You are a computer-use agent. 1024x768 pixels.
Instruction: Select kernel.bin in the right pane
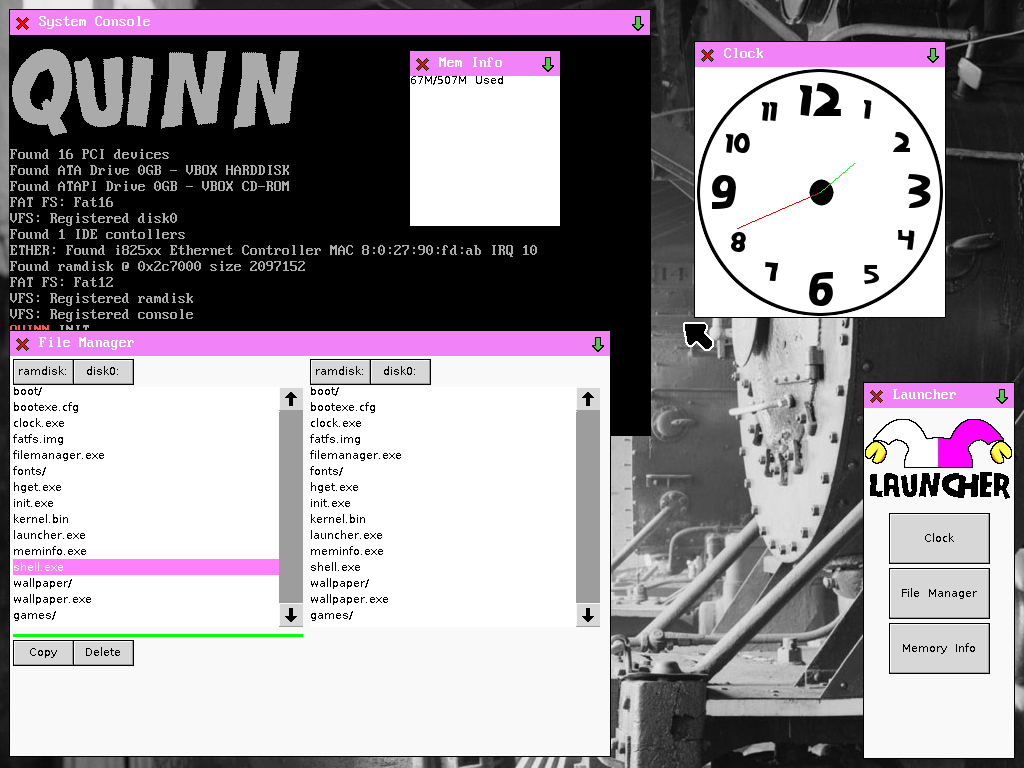pyautogui.click(x=443, y=519)
